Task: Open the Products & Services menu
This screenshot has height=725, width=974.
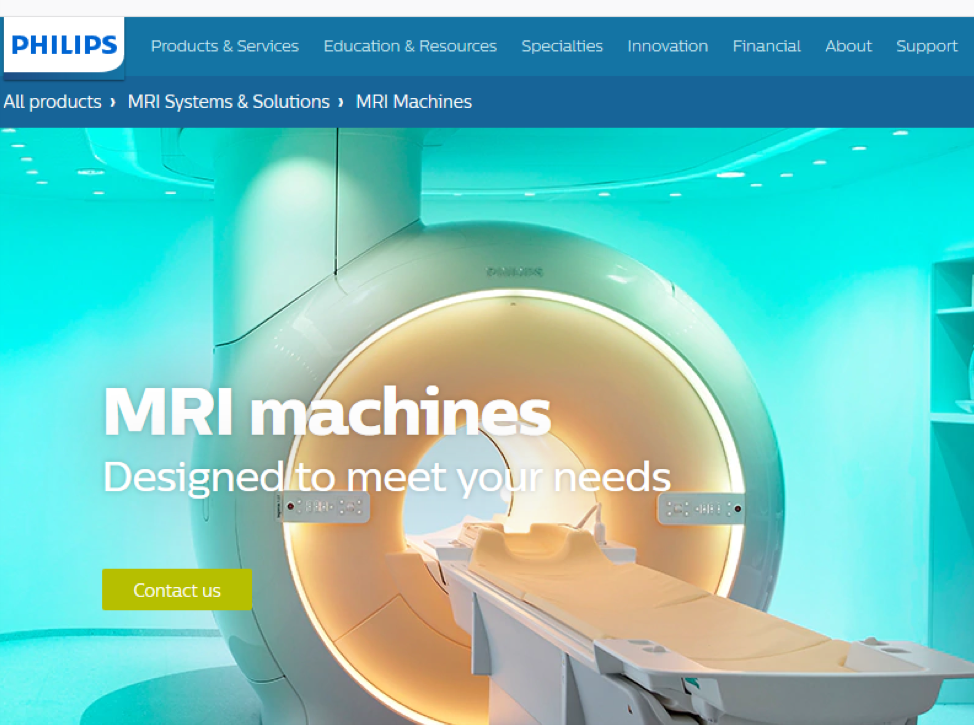Action: tap(224, 46)
